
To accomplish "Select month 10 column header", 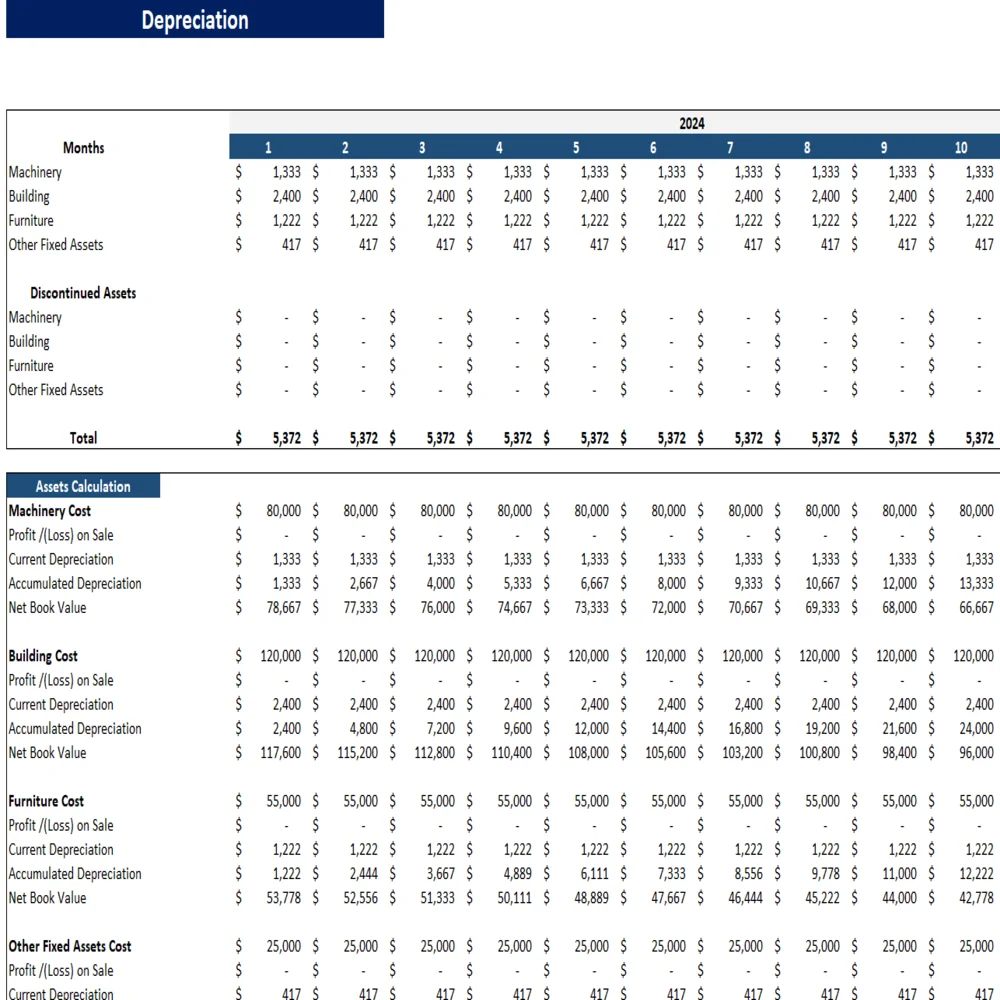I will pyautogui.click(x=960, y=148).
